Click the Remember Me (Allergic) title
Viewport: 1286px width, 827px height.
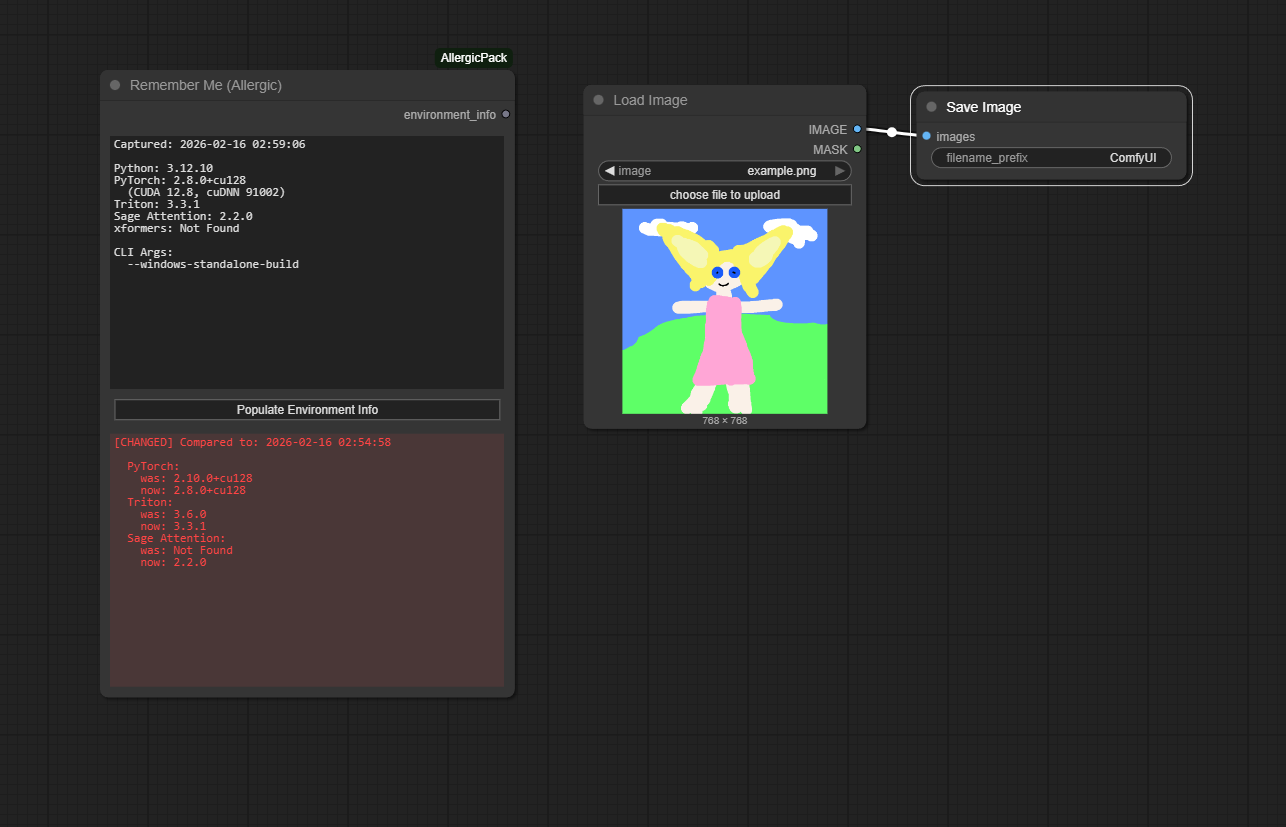[206, 85]
